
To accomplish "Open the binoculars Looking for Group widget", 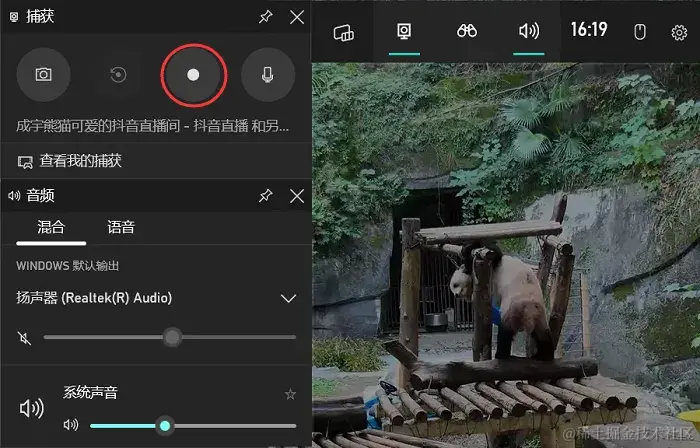I will (x=467, y=31).
